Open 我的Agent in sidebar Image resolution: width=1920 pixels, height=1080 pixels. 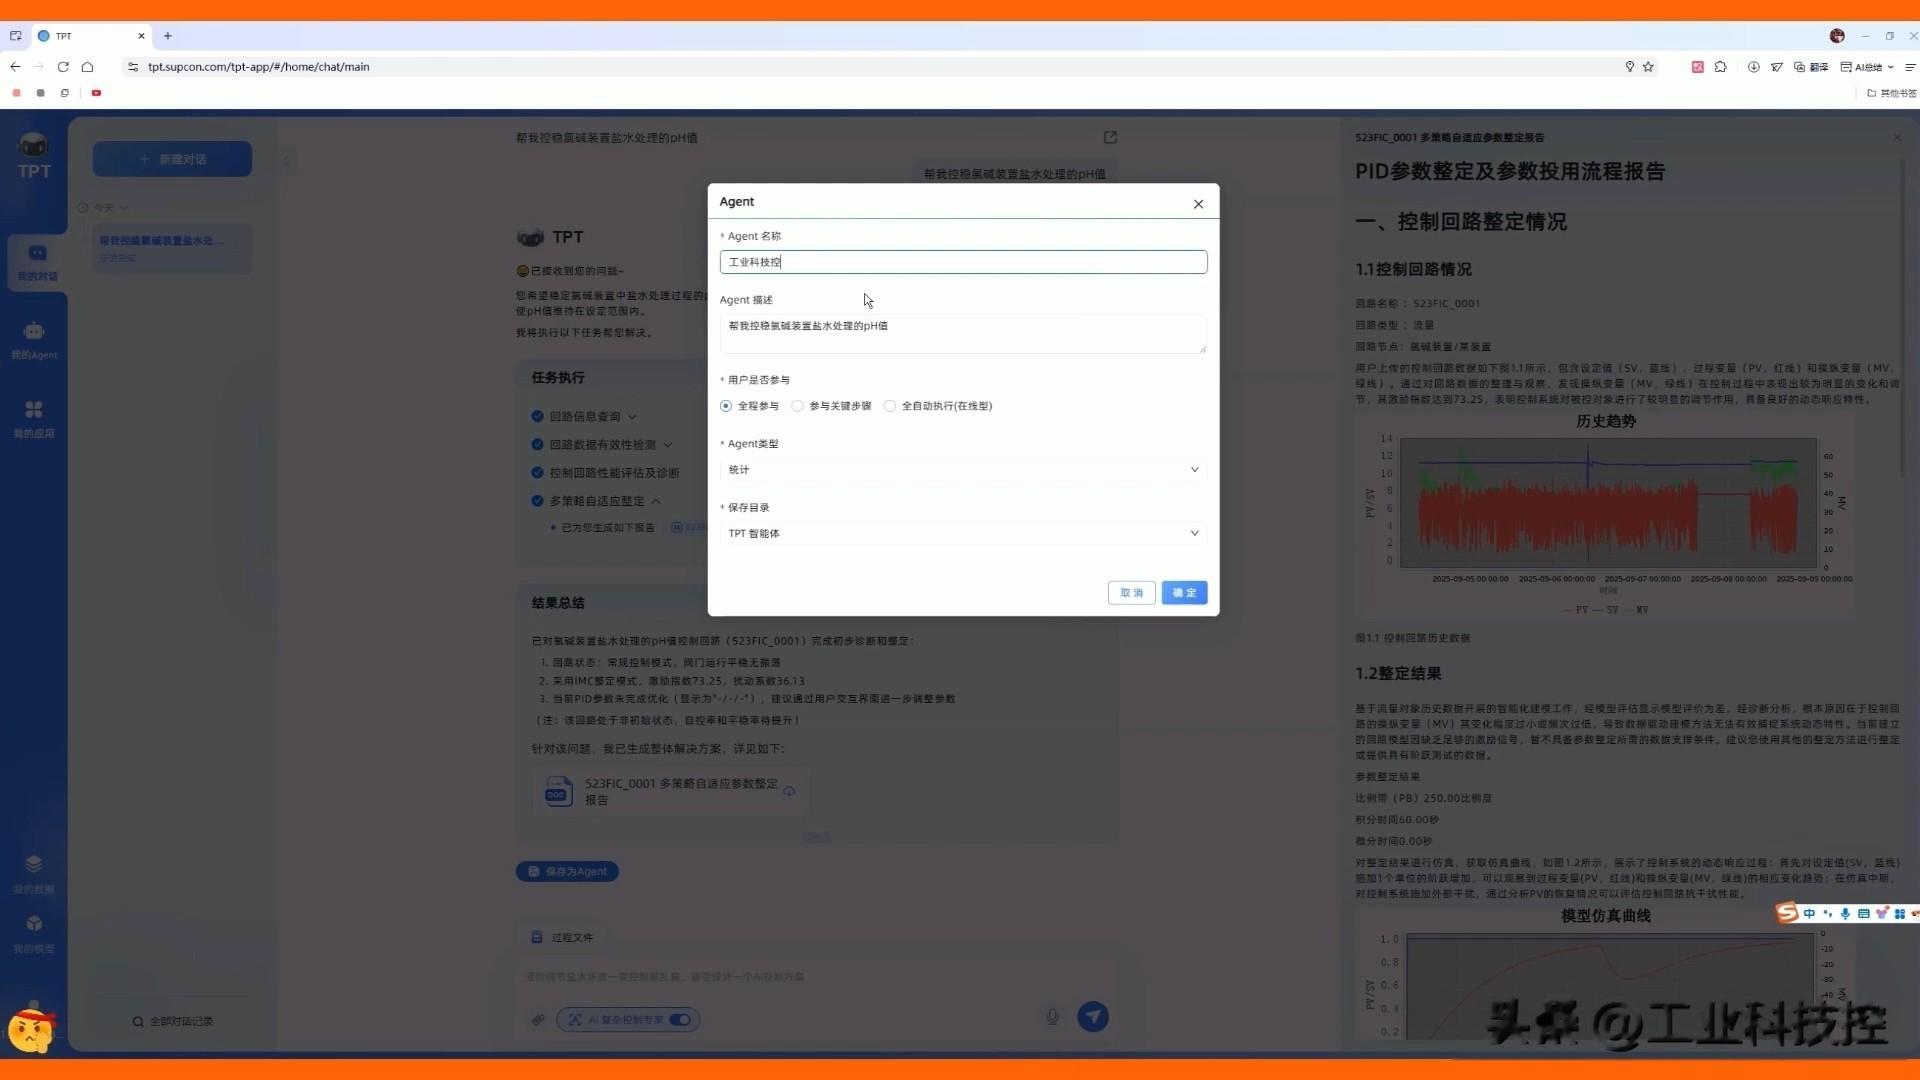(x=34, y=339)
